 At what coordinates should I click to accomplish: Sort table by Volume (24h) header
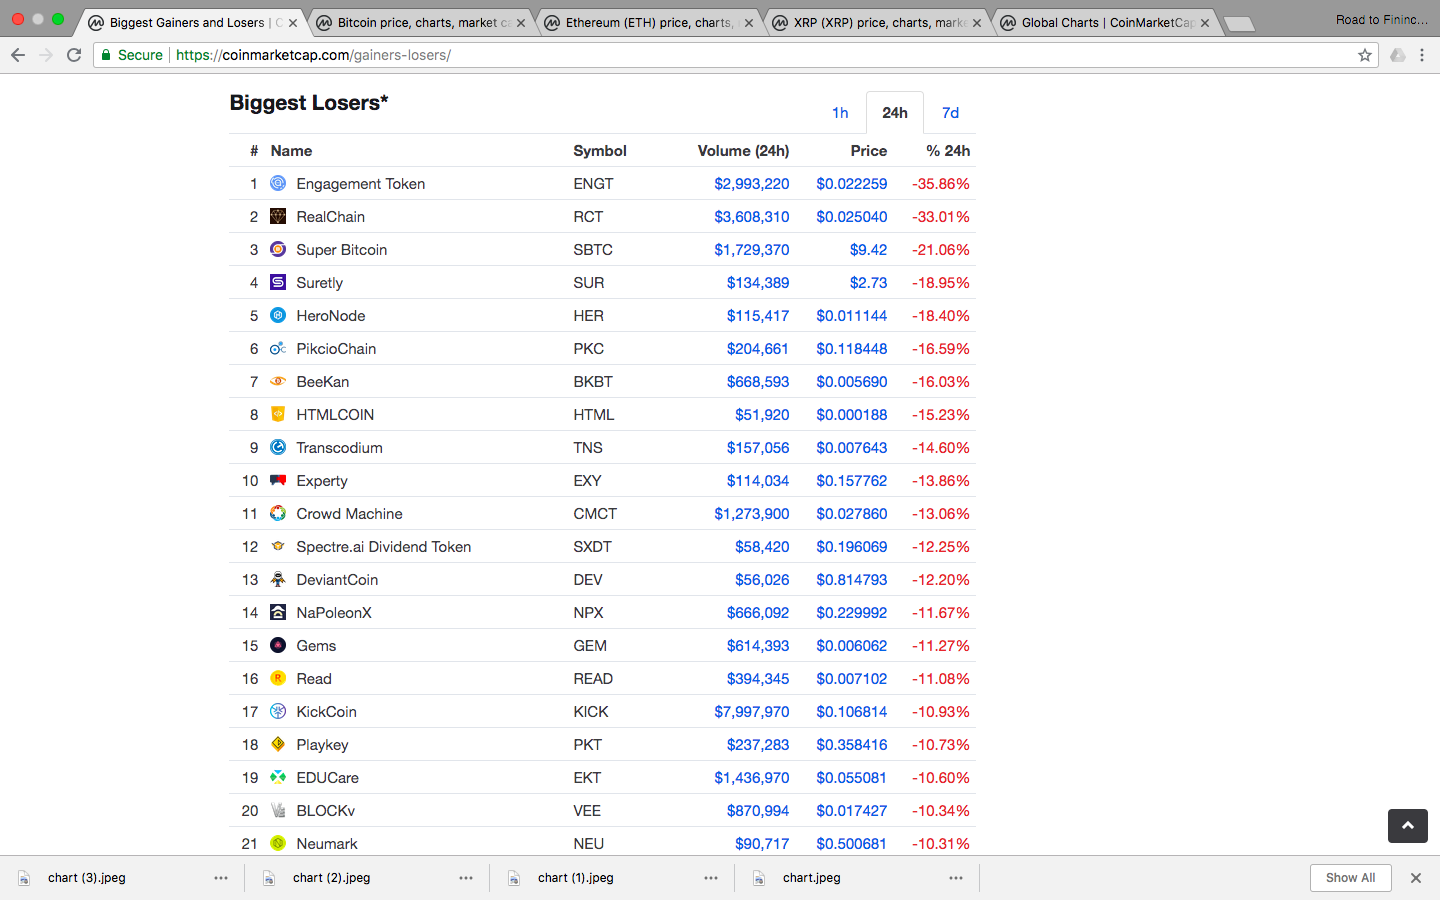click(x=743, y=151)
